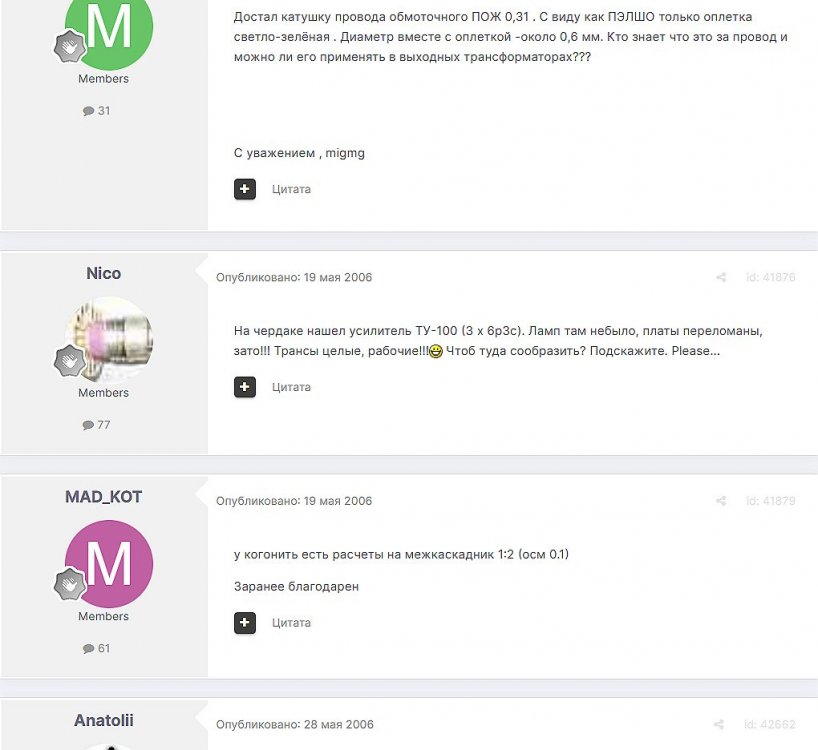Share Anatolii's post via the share icon
Screen dimensions: 818x750
tap(719, 724)
